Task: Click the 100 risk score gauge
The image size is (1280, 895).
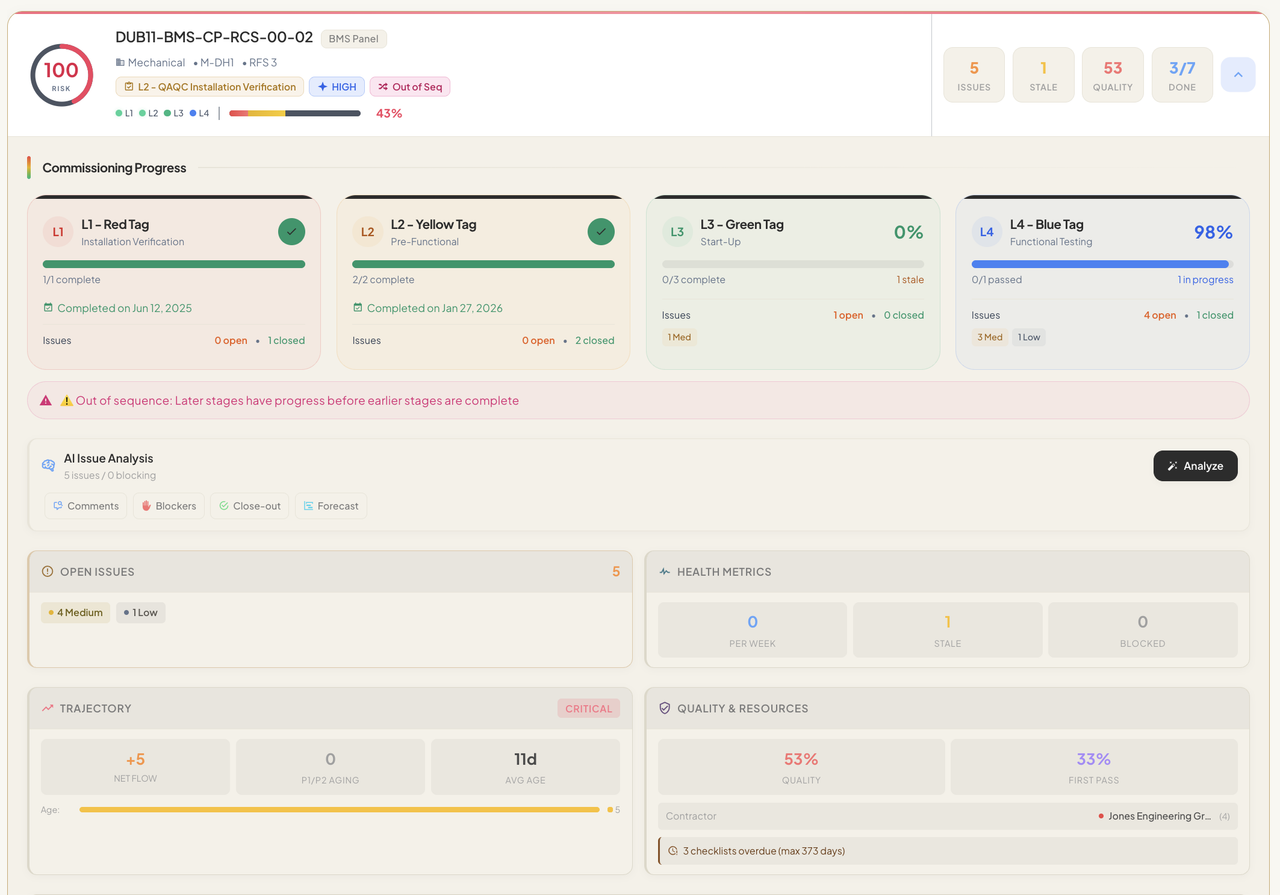Action: [x=61, y=75]
